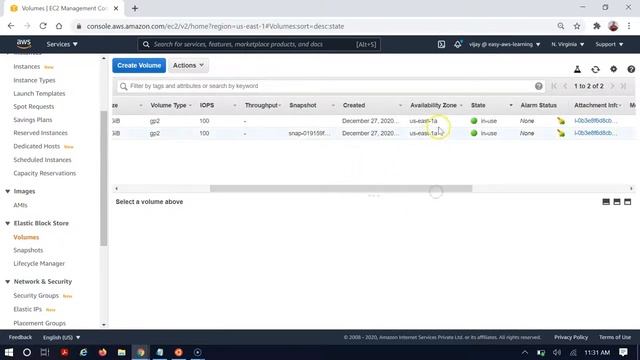Click alarm icon in snapshot volume row
The image size is (640, 360).
(x=561, y=133)
